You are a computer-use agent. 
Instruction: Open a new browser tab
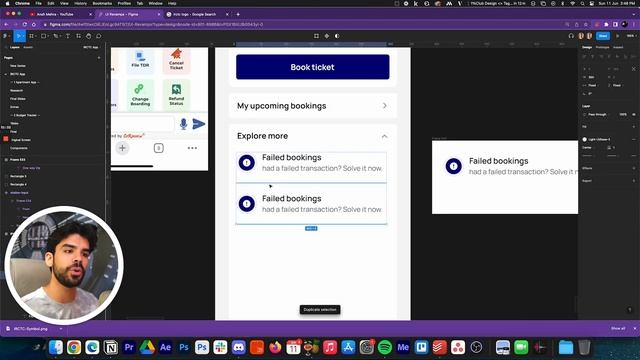click(238, 14)
